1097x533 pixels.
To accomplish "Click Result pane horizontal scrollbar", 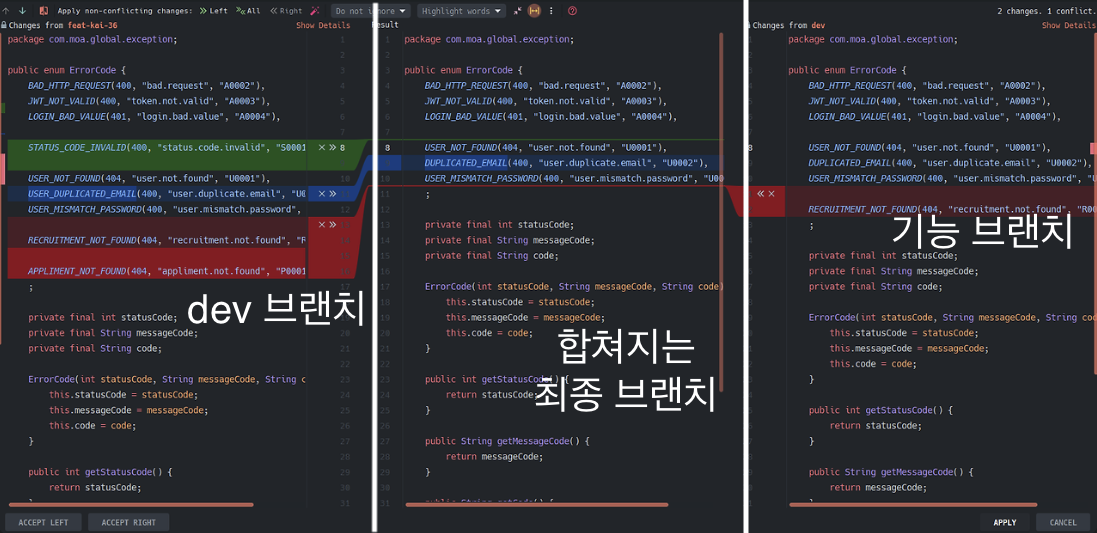I will [537, 504].
